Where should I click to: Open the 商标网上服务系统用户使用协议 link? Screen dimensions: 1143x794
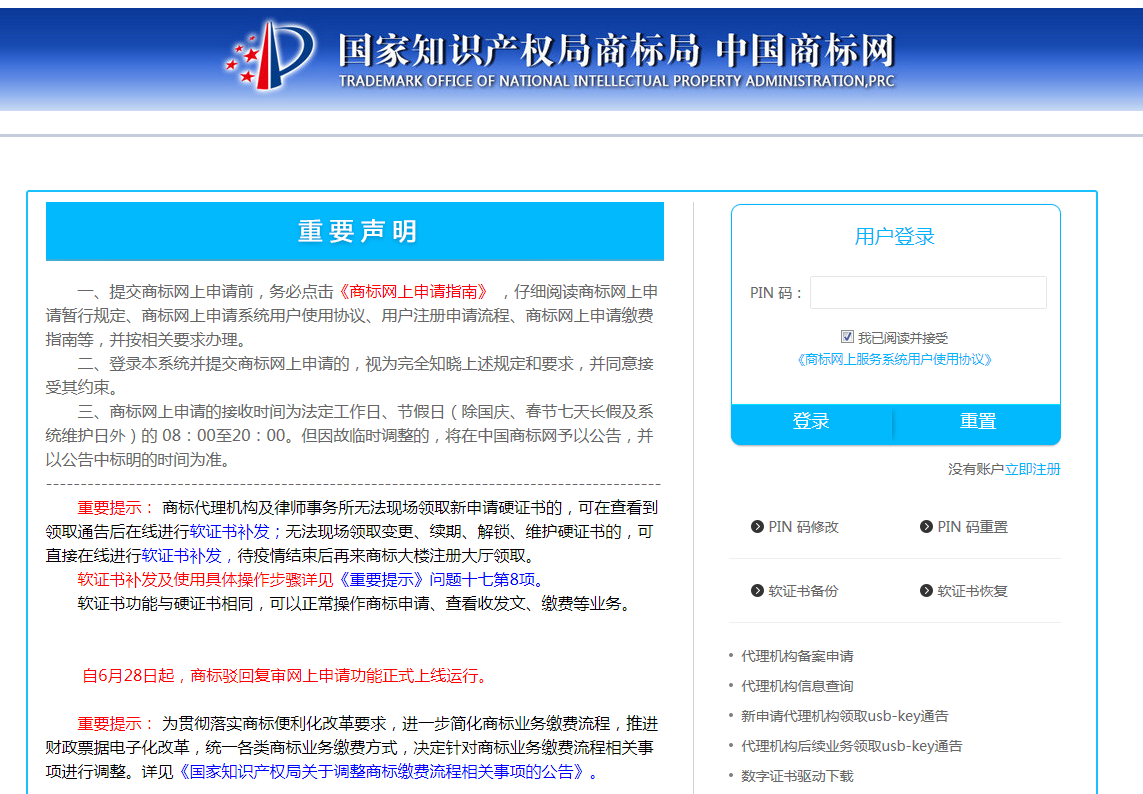[x=894, y=359]
